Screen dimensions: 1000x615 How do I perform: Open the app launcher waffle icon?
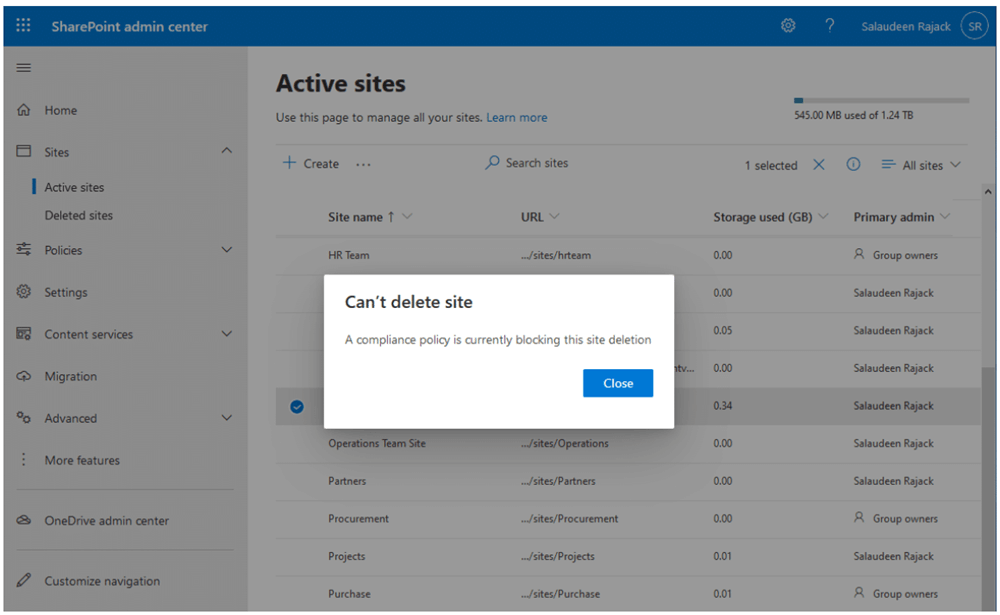(23, 26)
